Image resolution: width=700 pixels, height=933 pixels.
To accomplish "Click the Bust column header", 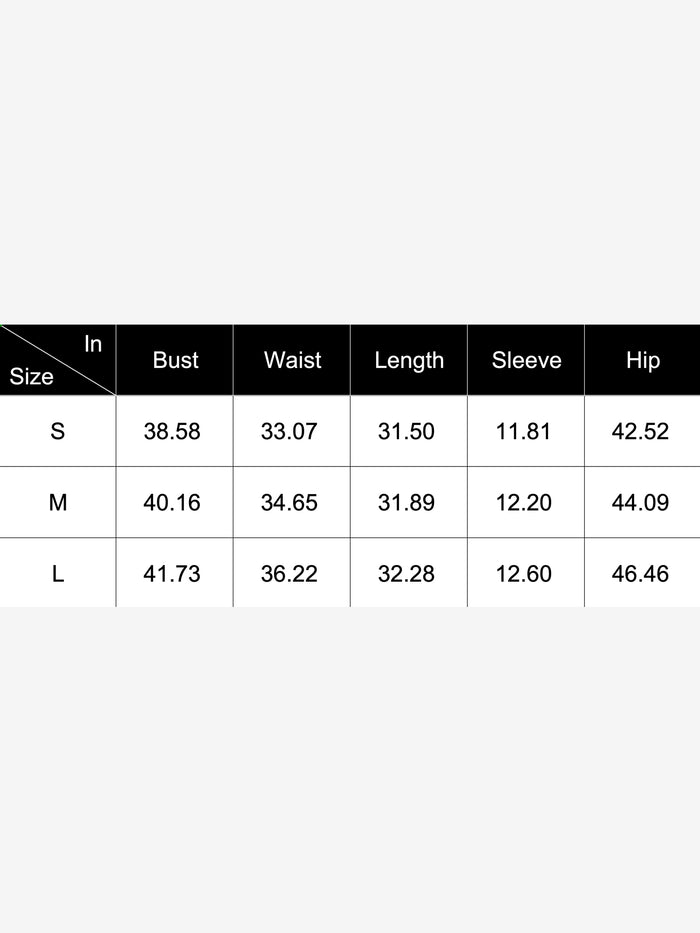I will tap(175, 360).
